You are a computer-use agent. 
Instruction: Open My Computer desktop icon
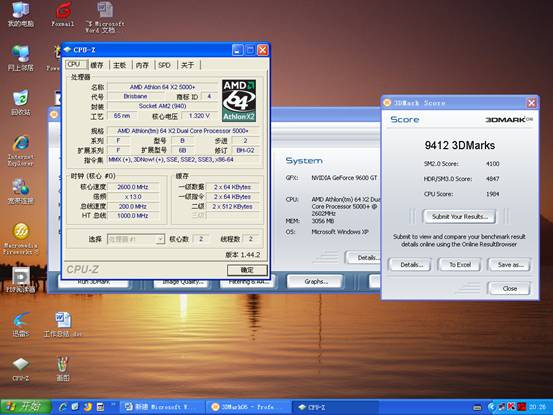pos(21,14)
